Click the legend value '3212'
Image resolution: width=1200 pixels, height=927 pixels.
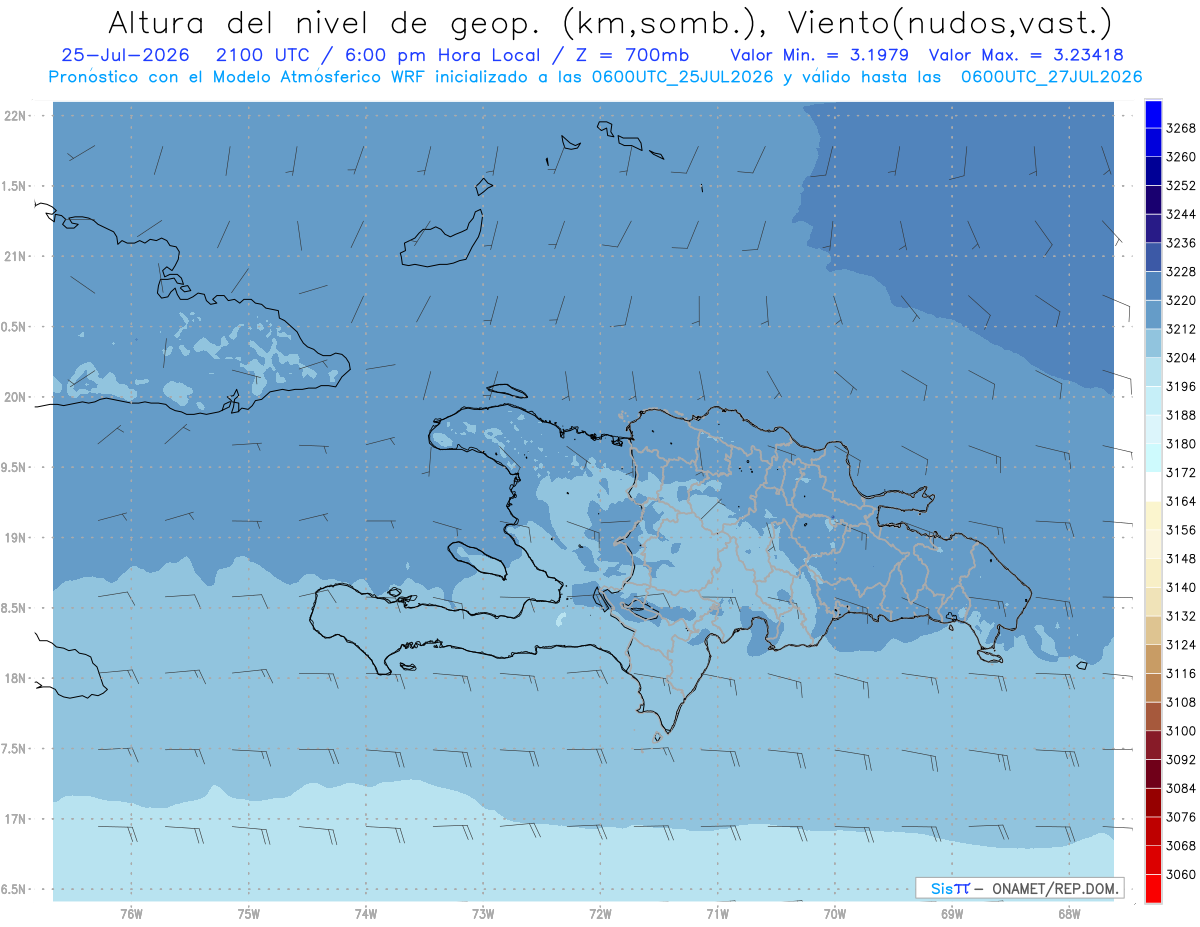click(x=1181, y=329)
